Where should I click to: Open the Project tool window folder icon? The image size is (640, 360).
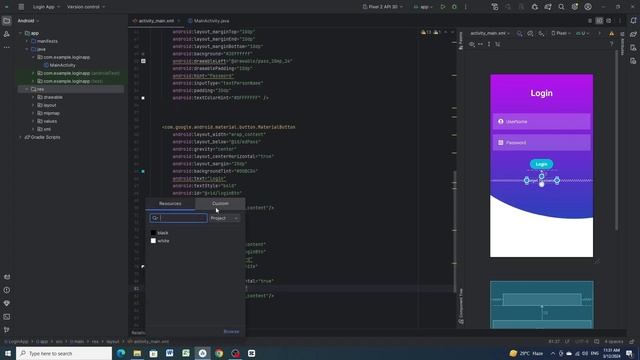point(7,20)
